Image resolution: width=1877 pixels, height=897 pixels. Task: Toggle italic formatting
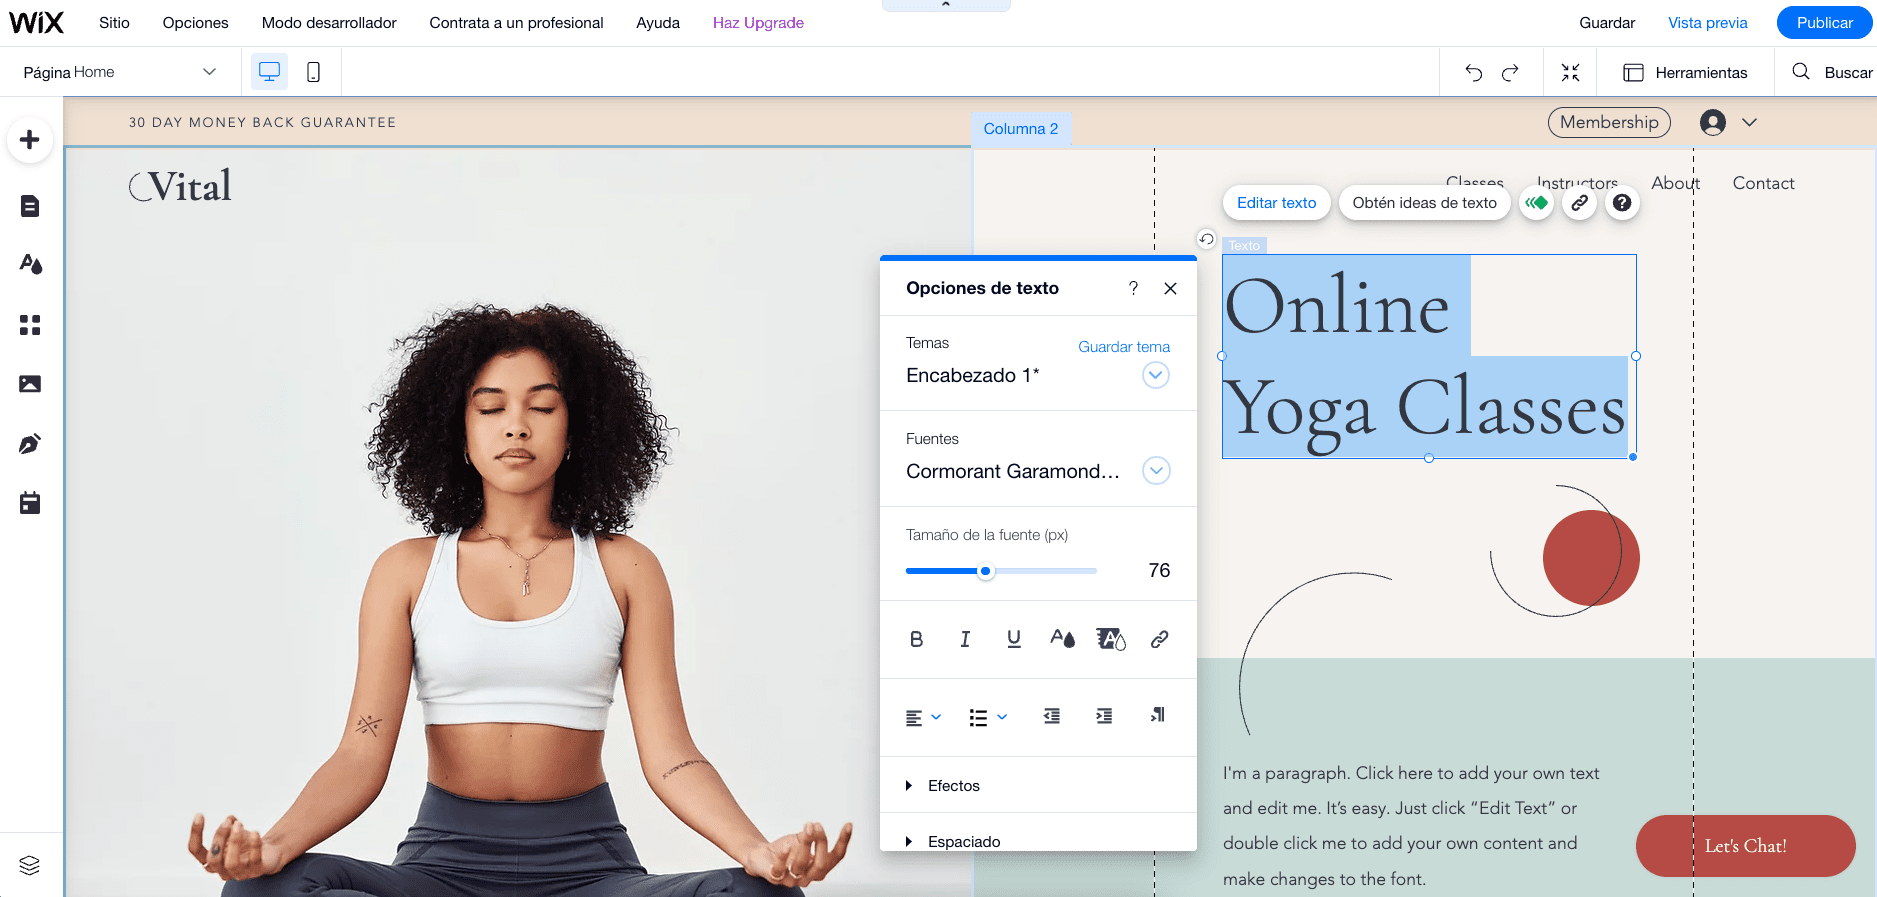click(x=965, y=639)
